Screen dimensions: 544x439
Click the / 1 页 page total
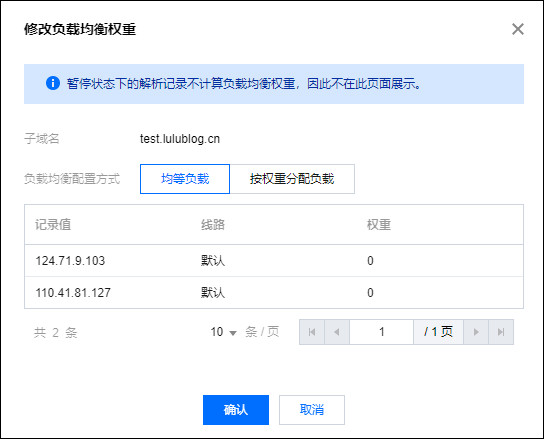coord(438,332)
